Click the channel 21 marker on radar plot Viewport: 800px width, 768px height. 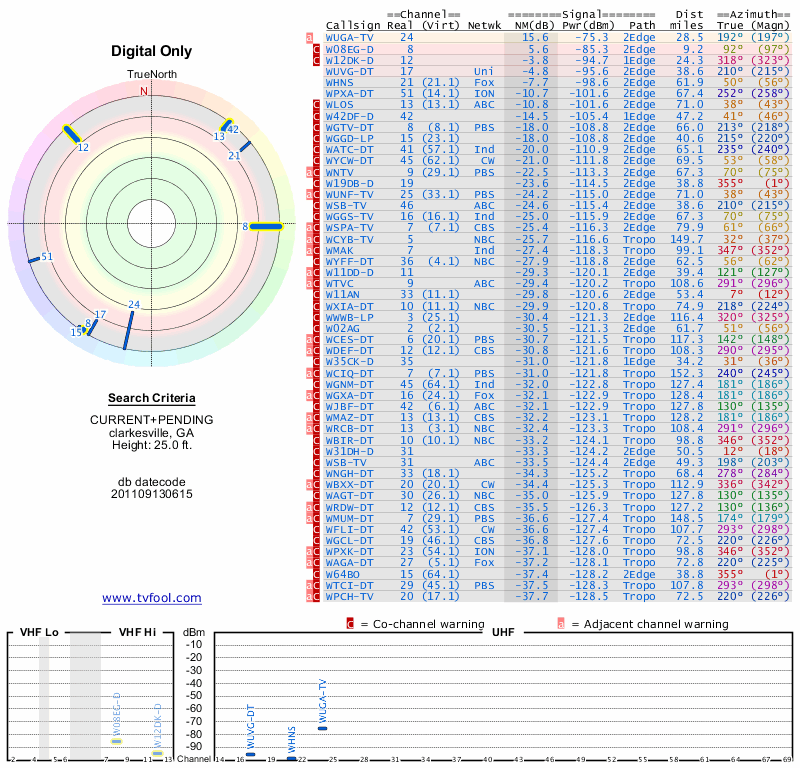[243, 147]
